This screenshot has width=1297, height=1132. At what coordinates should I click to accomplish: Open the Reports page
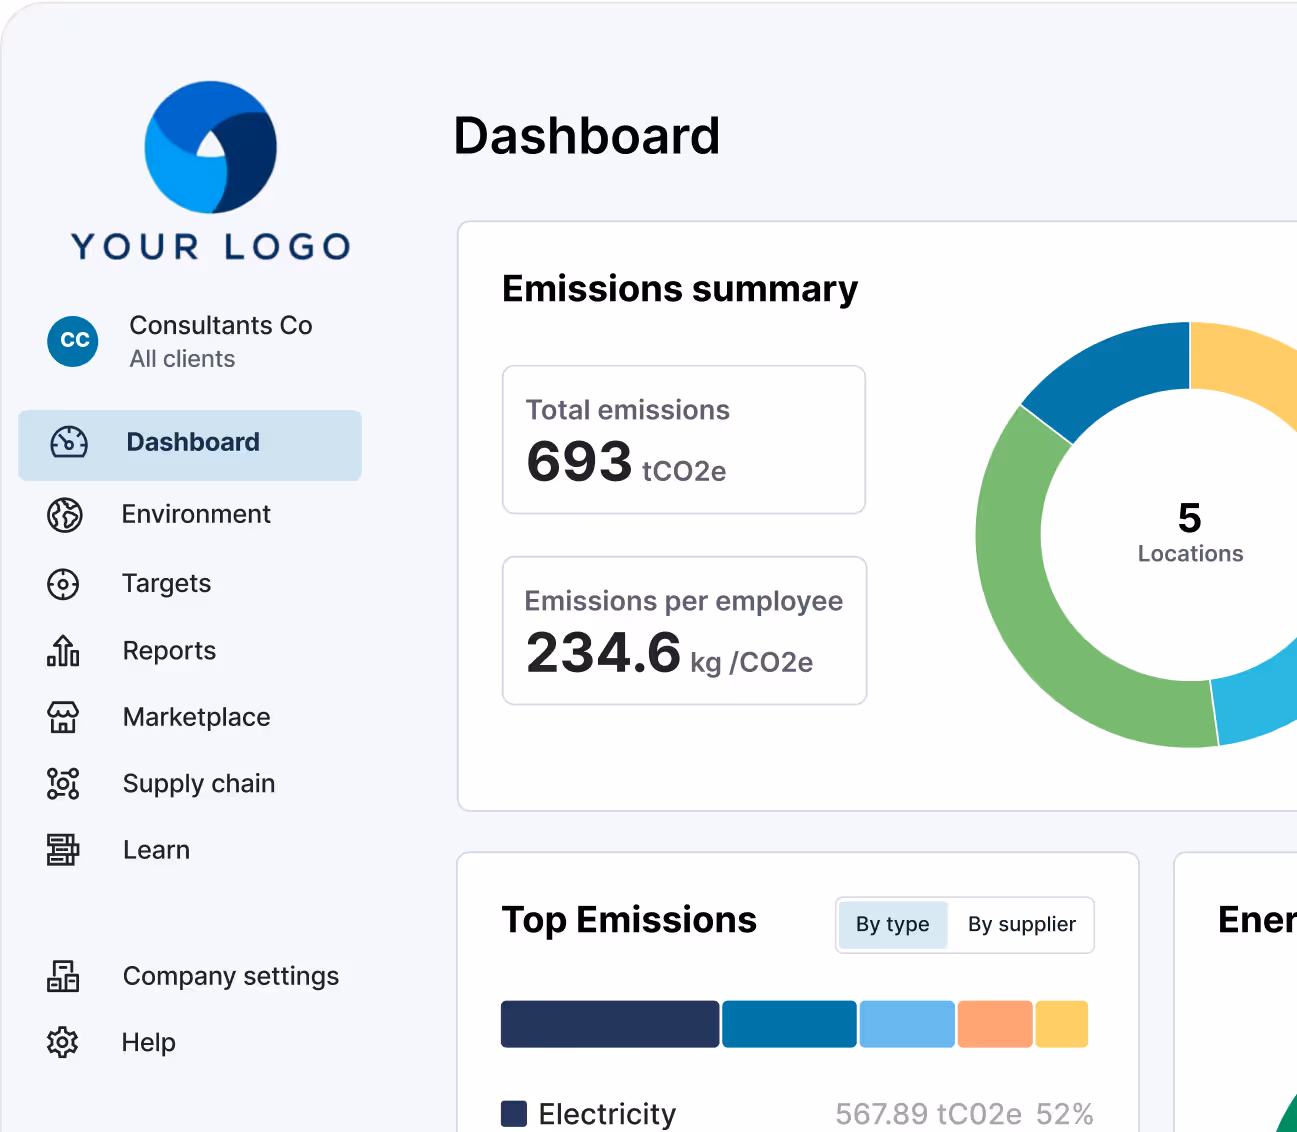pyautogui.click(x=169, y=651)
